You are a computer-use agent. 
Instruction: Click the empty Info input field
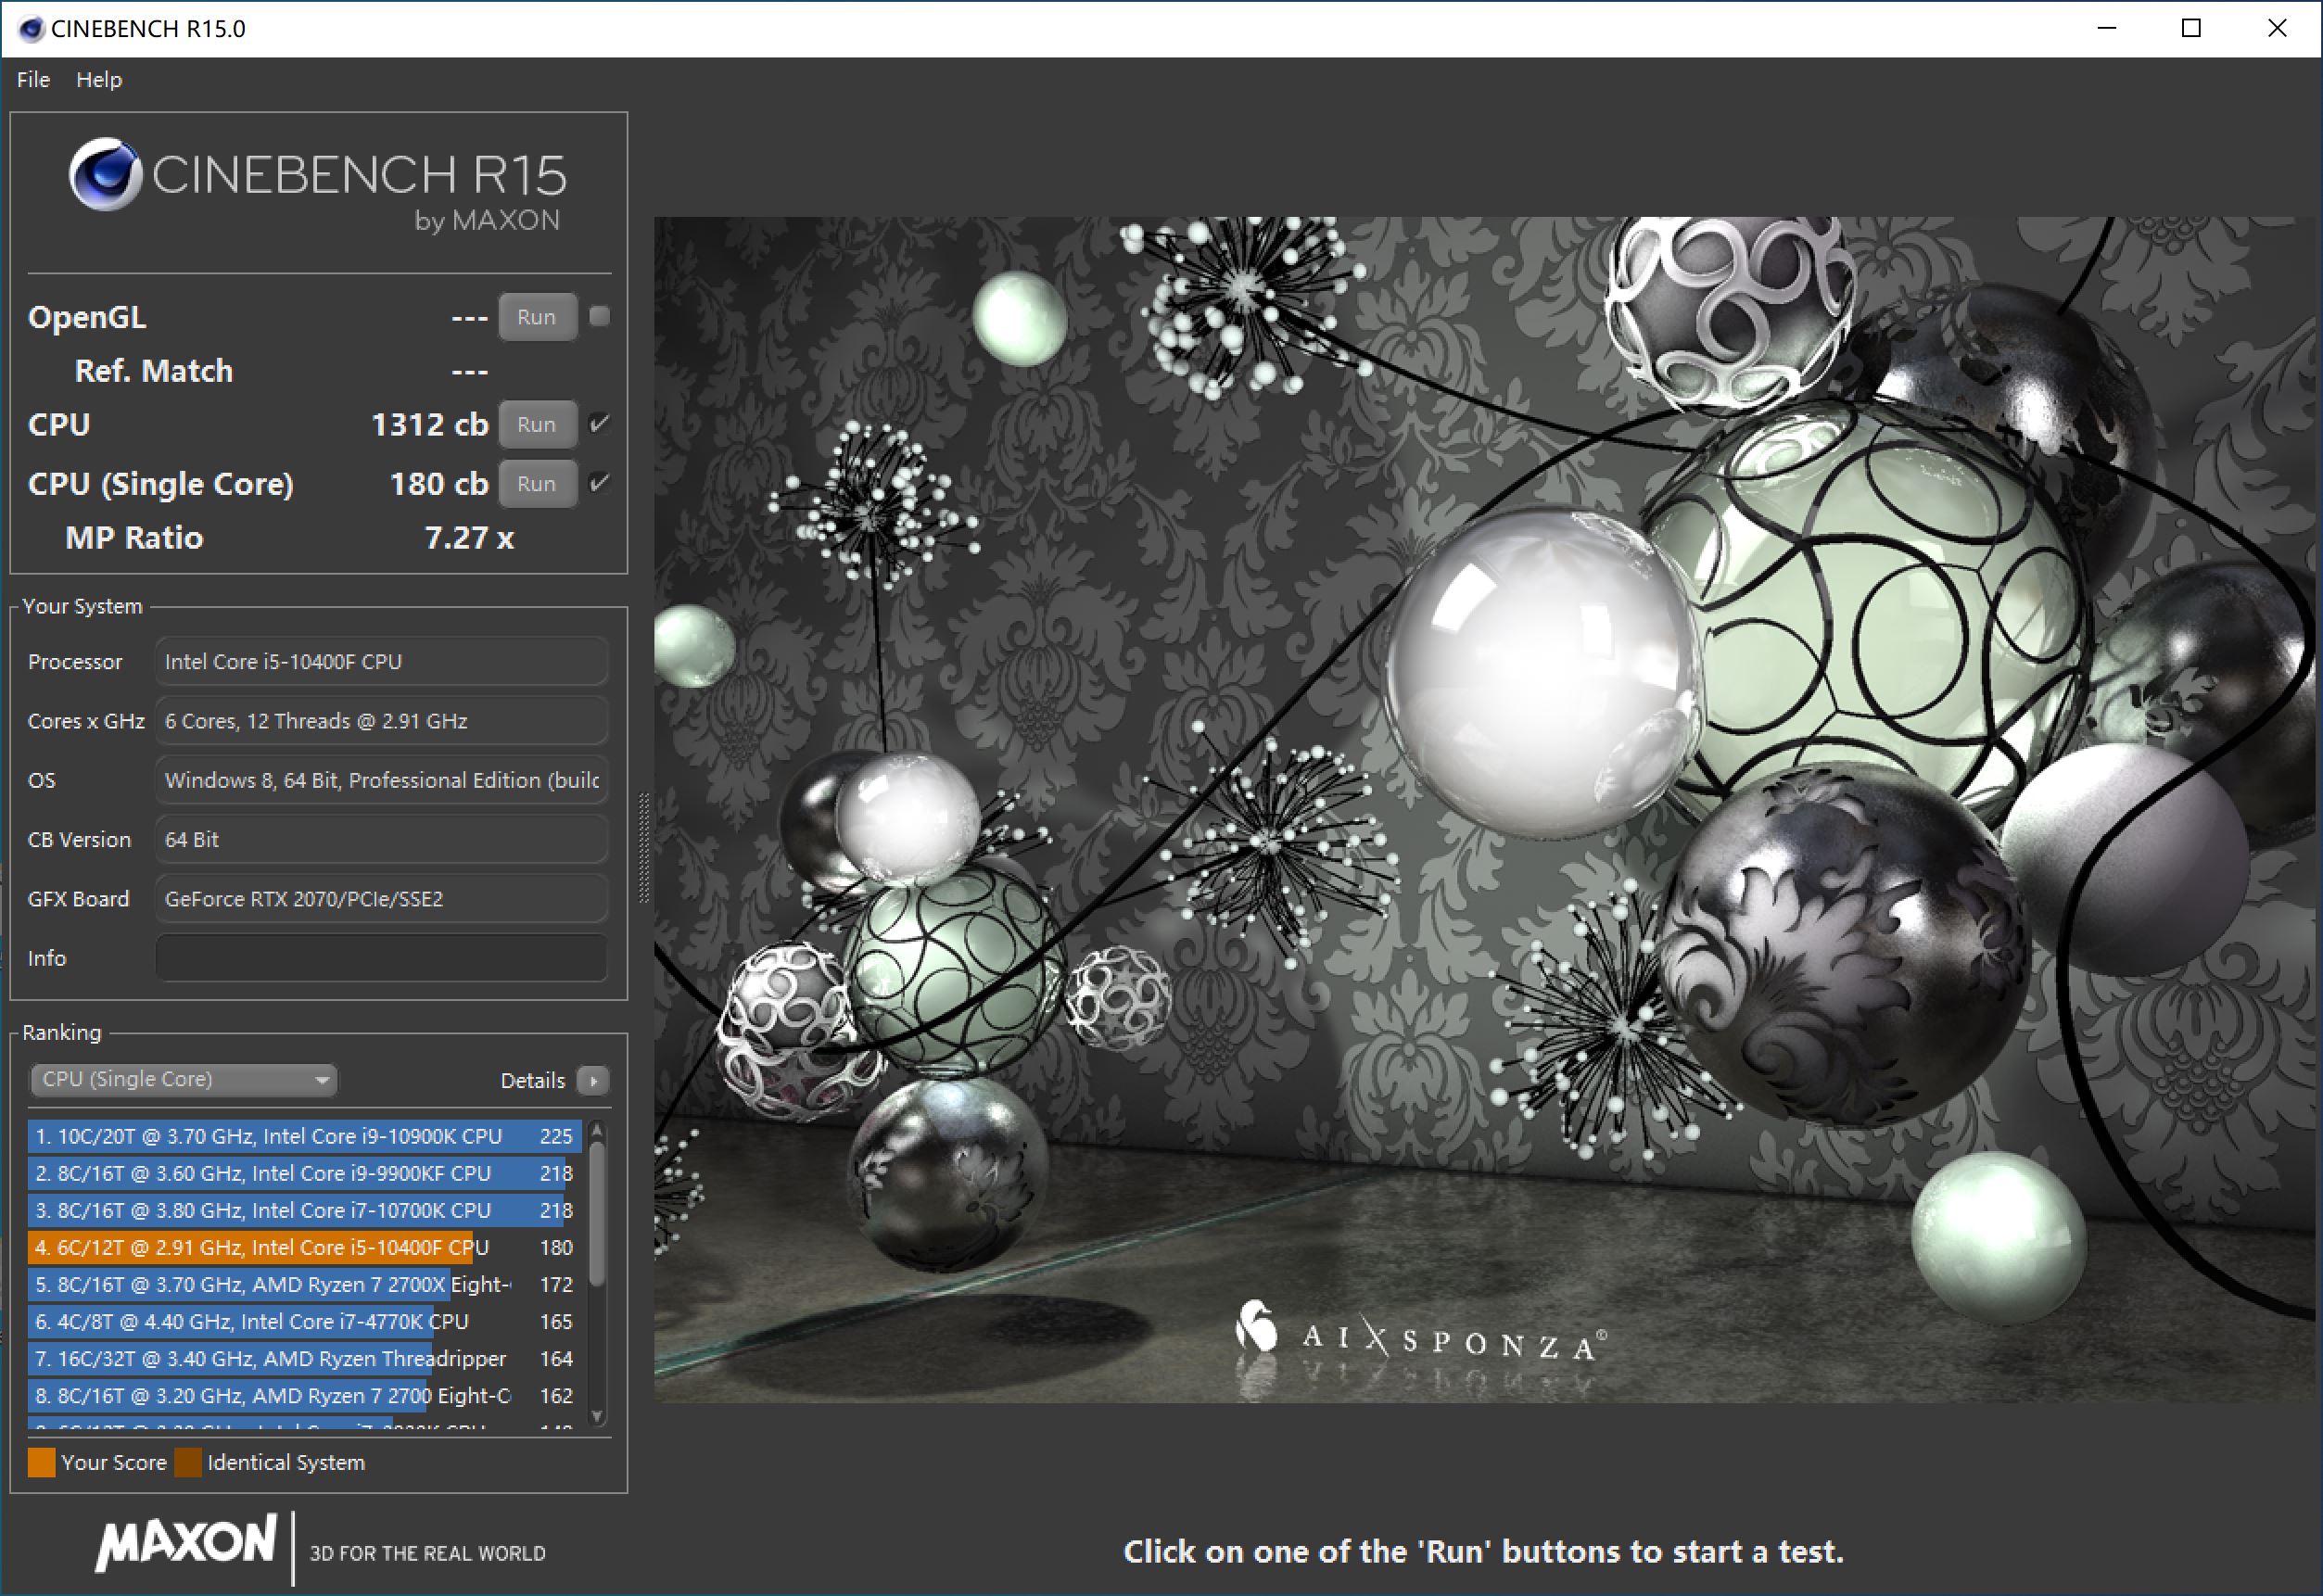[381, 958]
